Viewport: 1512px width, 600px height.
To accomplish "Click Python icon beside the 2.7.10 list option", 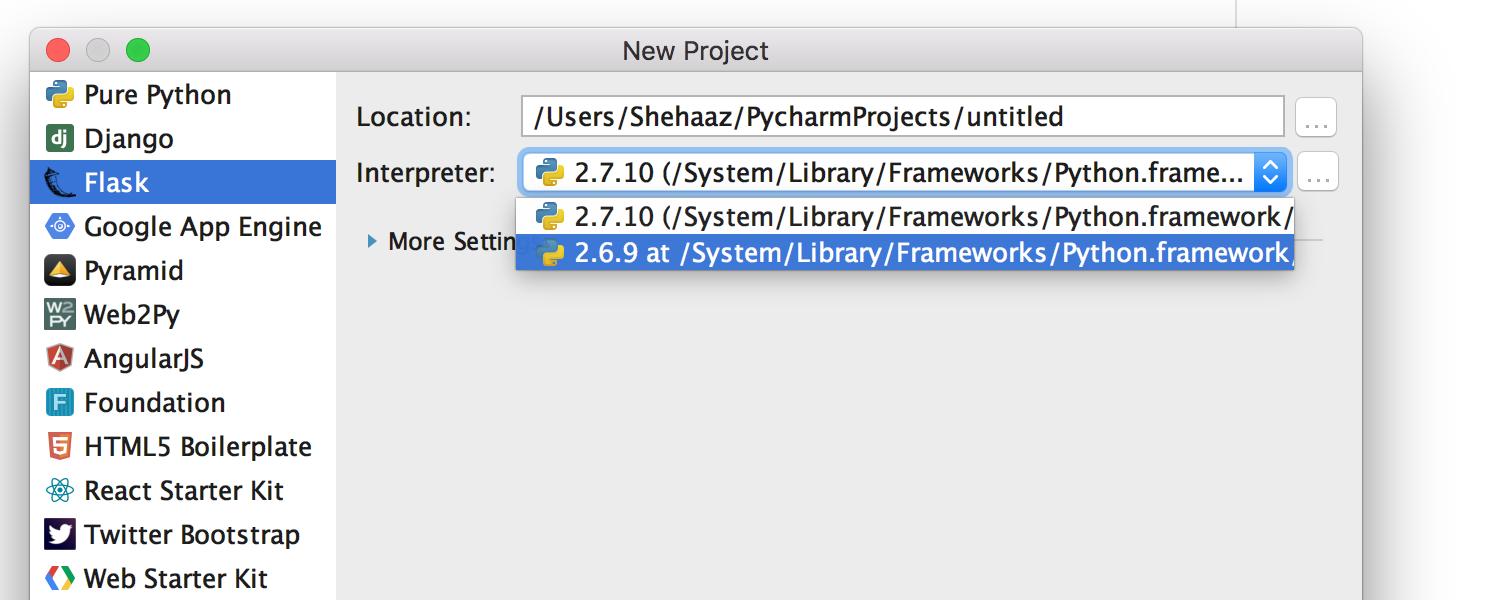I will (550, 217).
